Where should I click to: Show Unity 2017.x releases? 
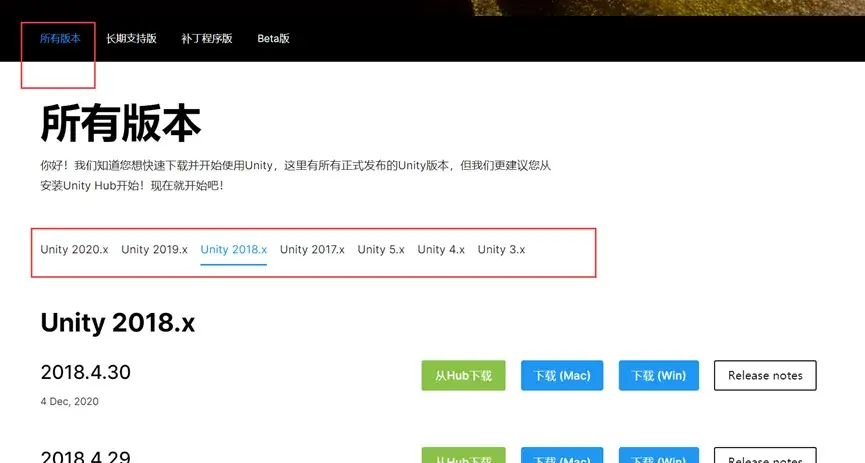[312, 249]
